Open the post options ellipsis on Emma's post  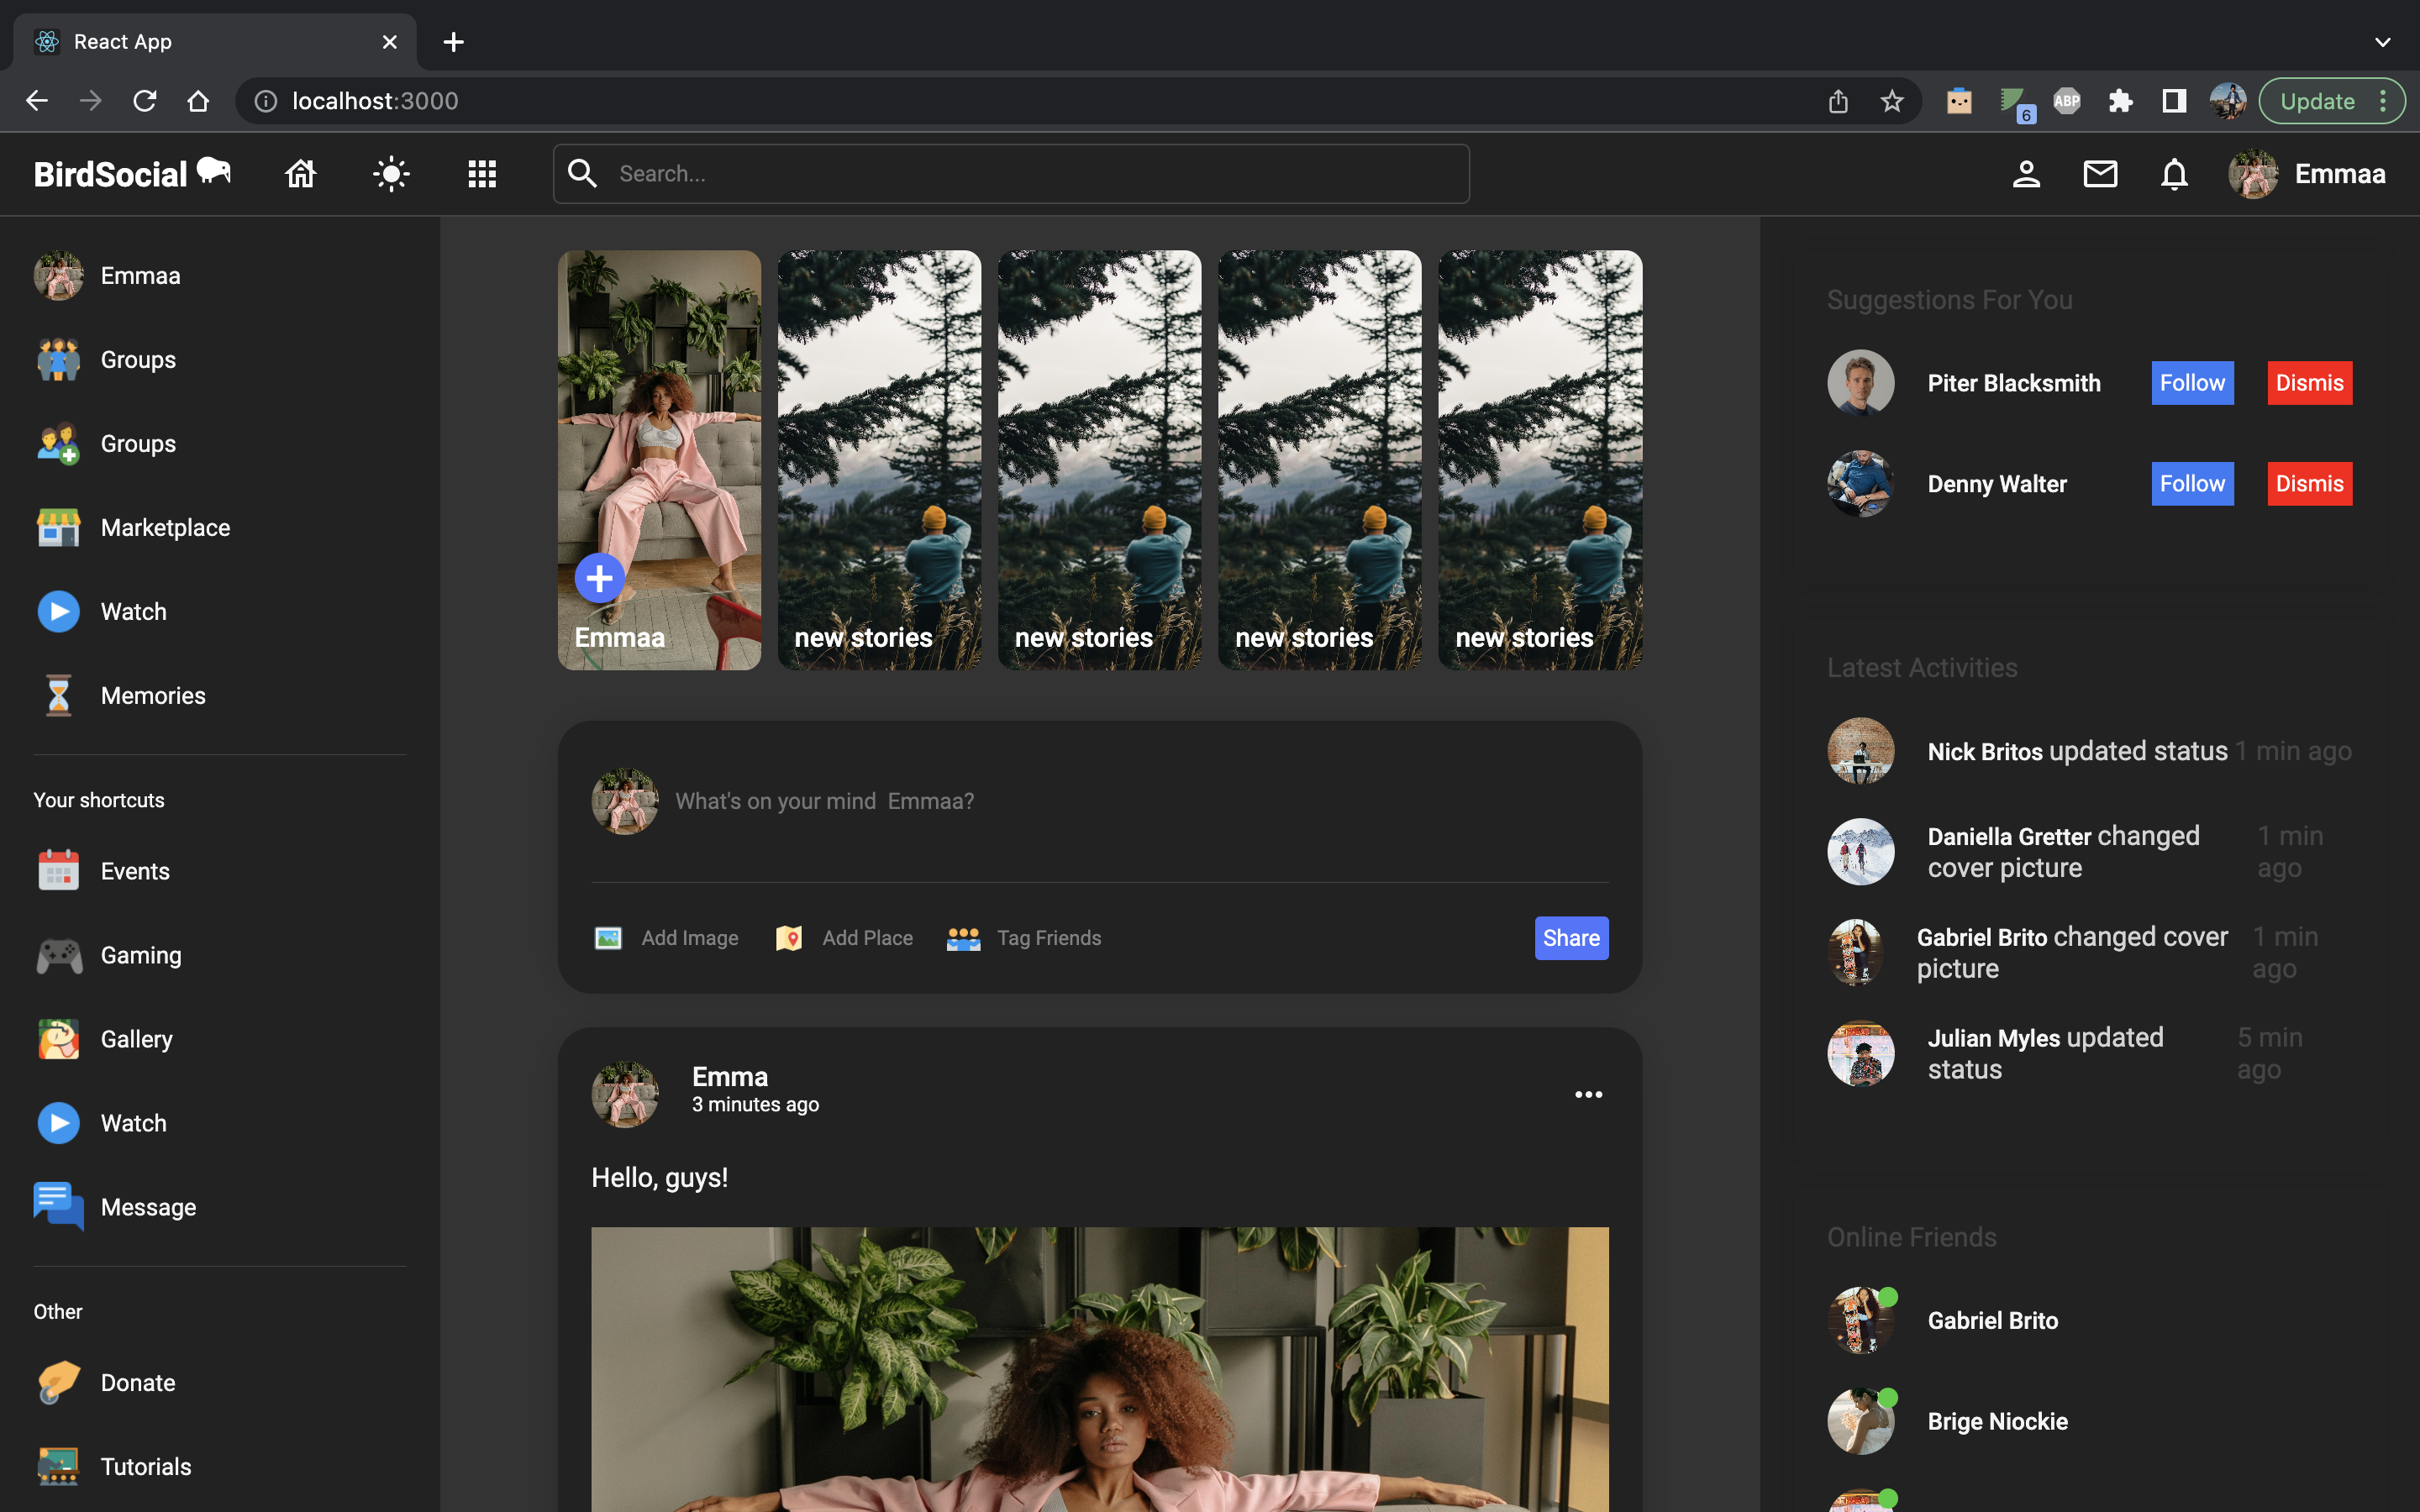1588,1093
